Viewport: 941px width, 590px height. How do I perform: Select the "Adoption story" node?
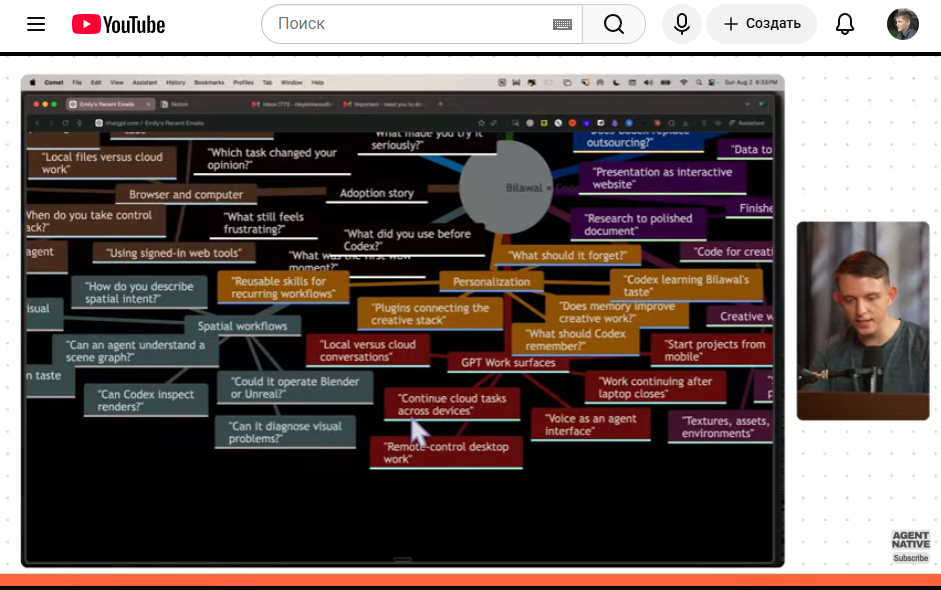377,193
